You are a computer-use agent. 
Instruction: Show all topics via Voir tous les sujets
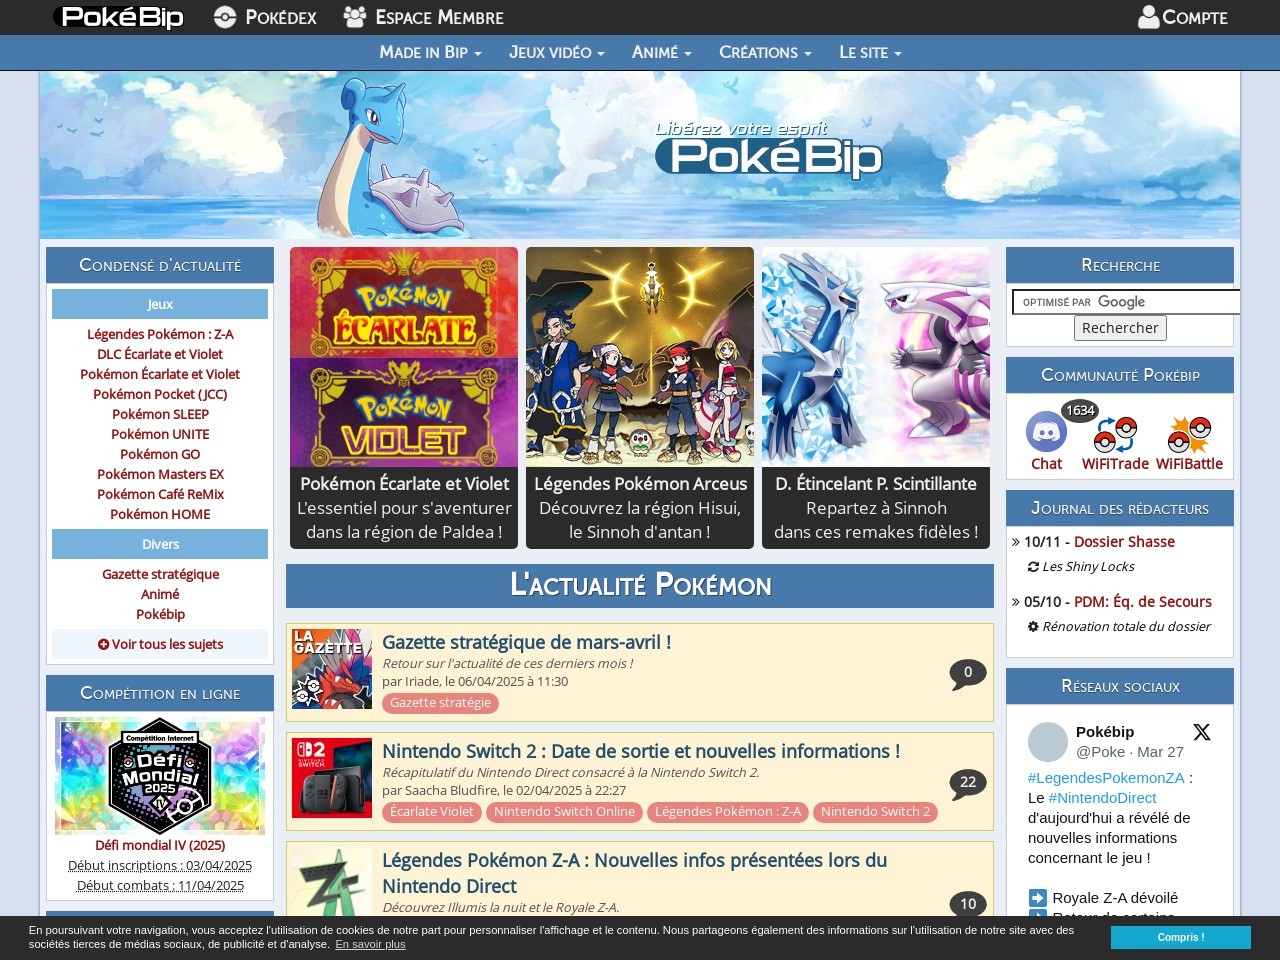pyautogui.click(x=160, y=644)
